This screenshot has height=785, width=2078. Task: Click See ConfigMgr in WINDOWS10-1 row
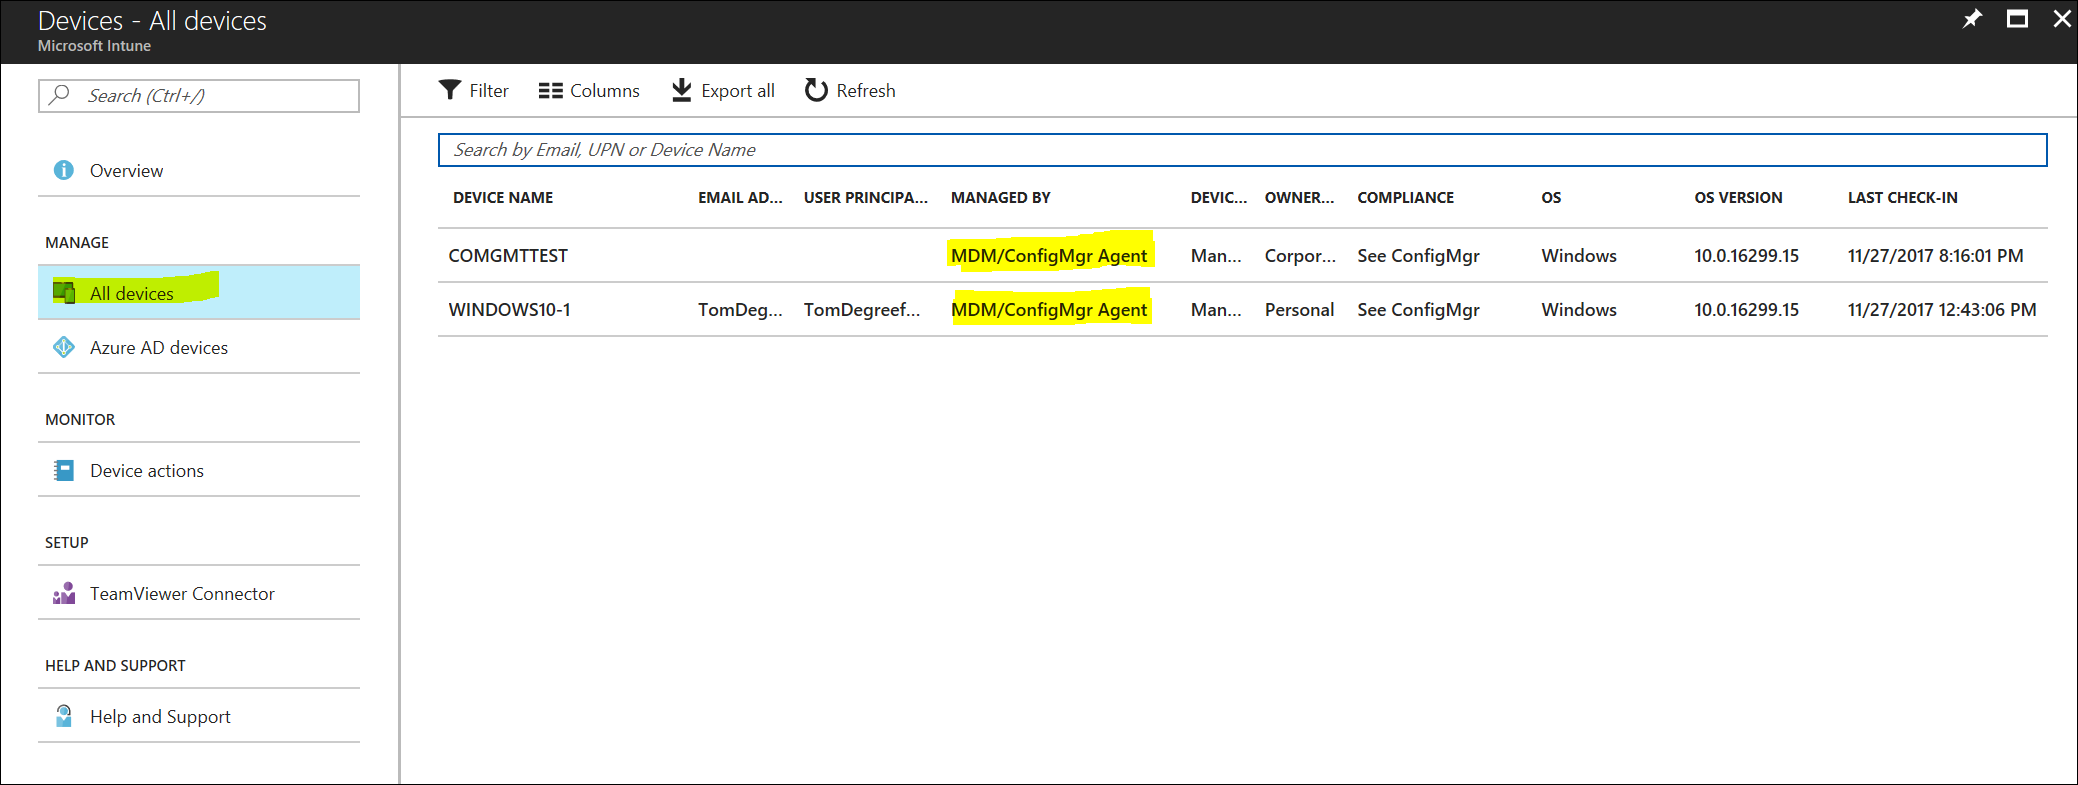tap(1418, 310)
